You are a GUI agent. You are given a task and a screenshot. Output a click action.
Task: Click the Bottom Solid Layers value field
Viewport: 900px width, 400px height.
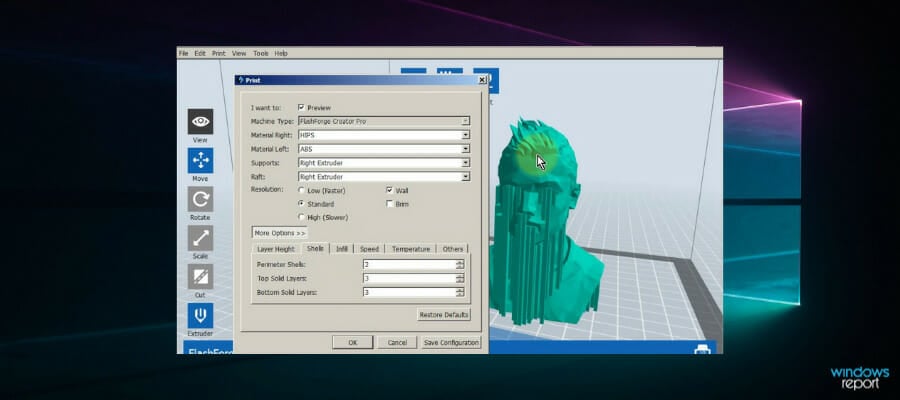(x=409, y=292)
